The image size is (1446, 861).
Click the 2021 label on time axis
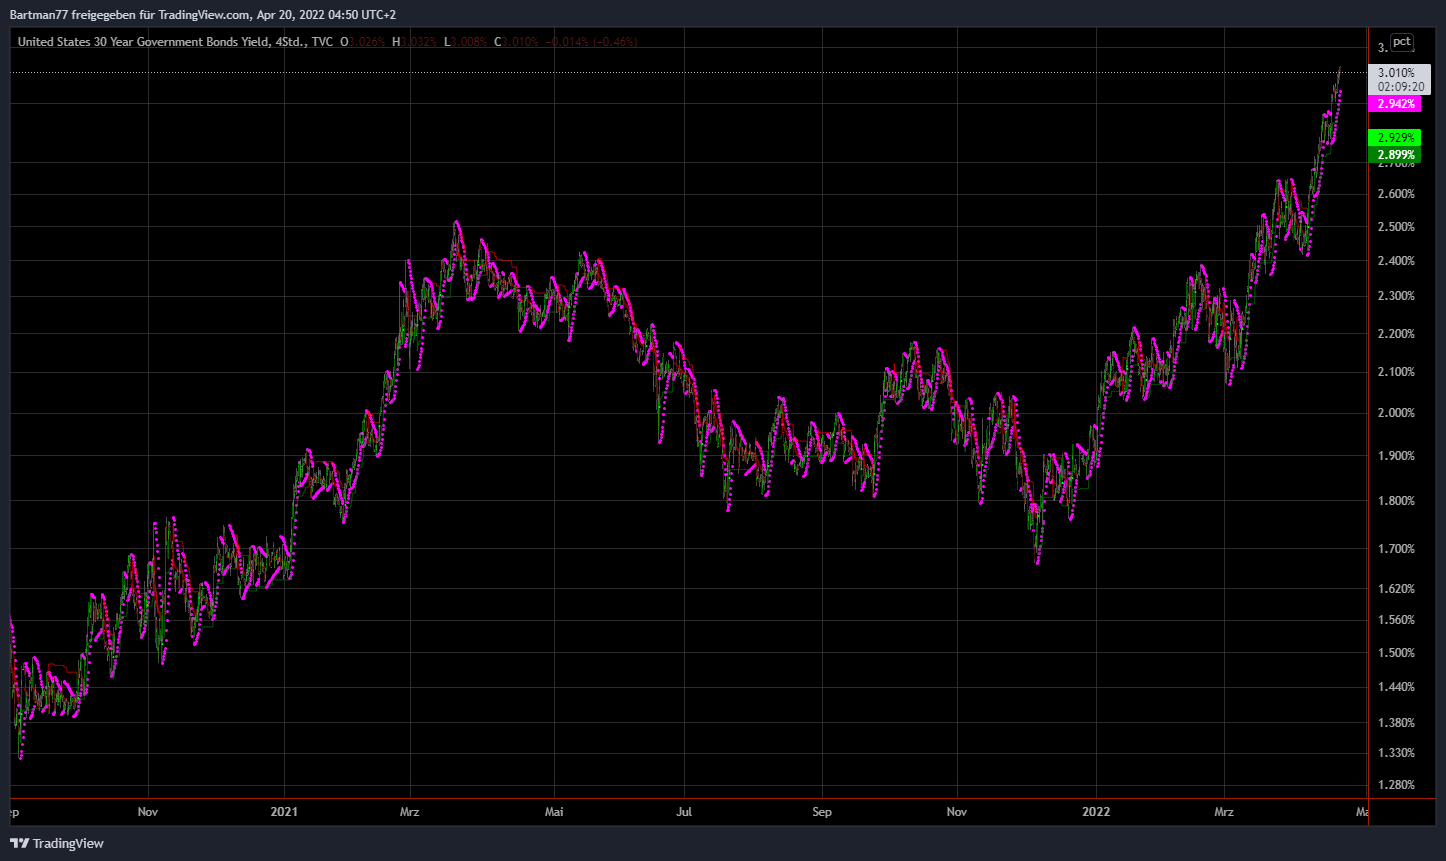coord(285,812)
